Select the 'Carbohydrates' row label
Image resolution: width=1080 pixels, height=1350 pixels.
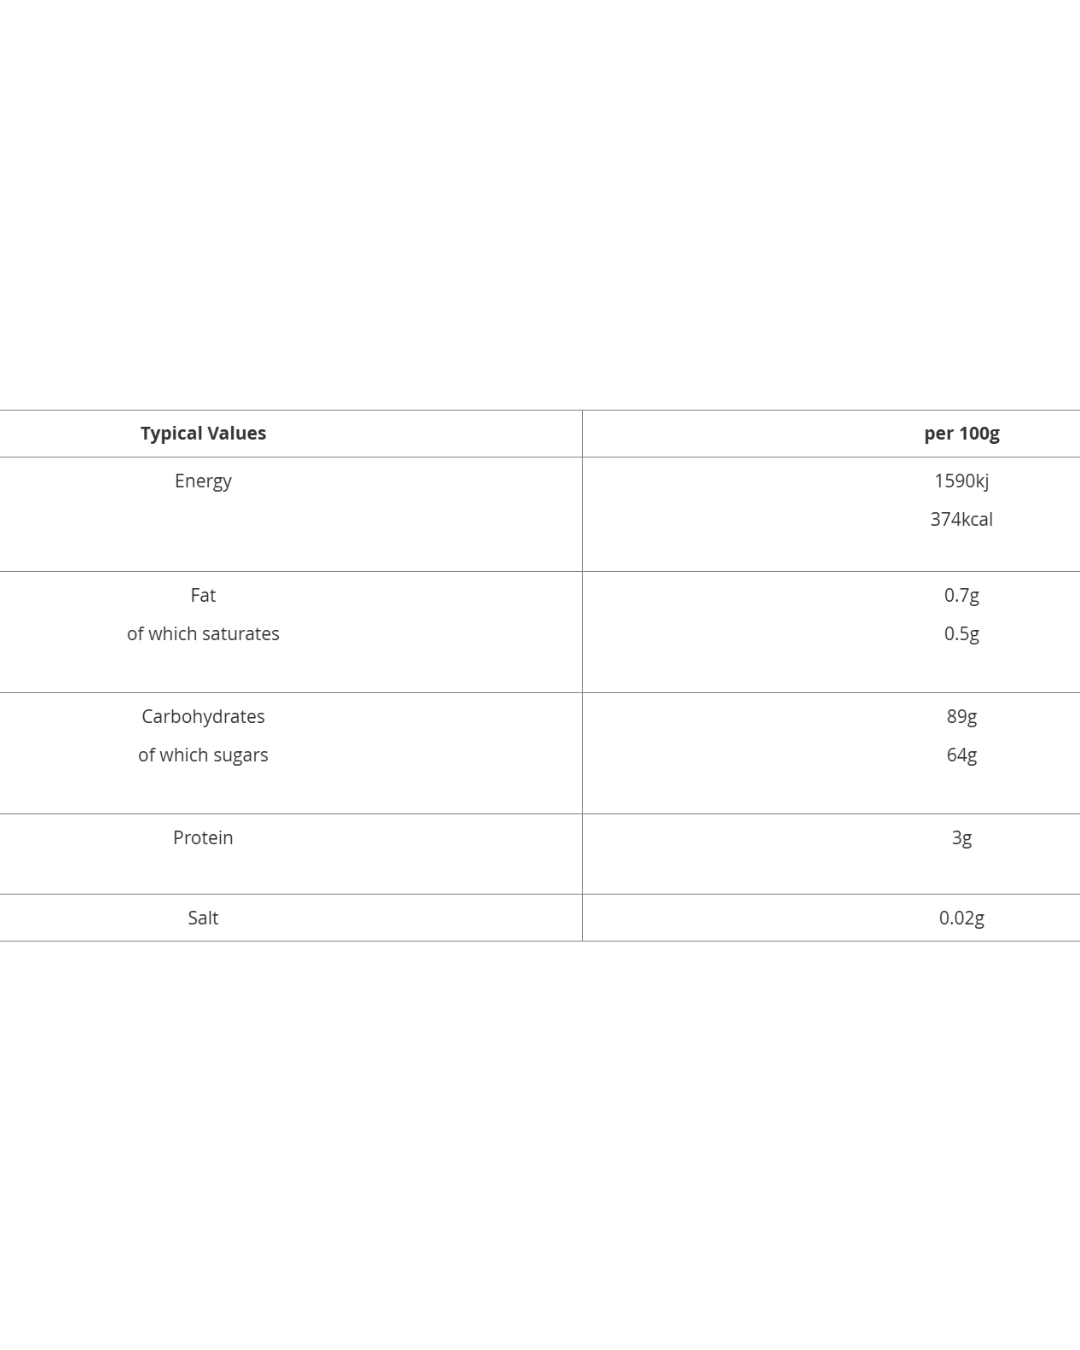(203, 716)
